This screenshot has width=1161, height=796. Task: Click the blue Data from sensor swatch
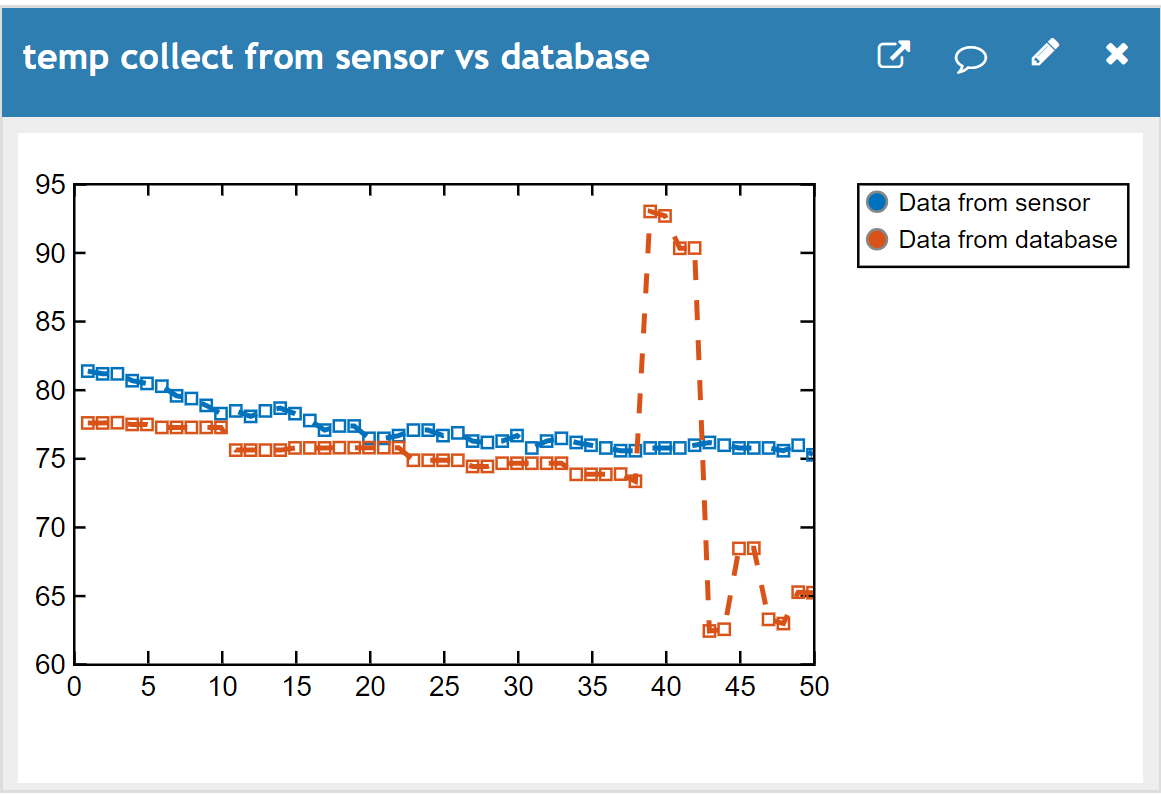[877, 202]
